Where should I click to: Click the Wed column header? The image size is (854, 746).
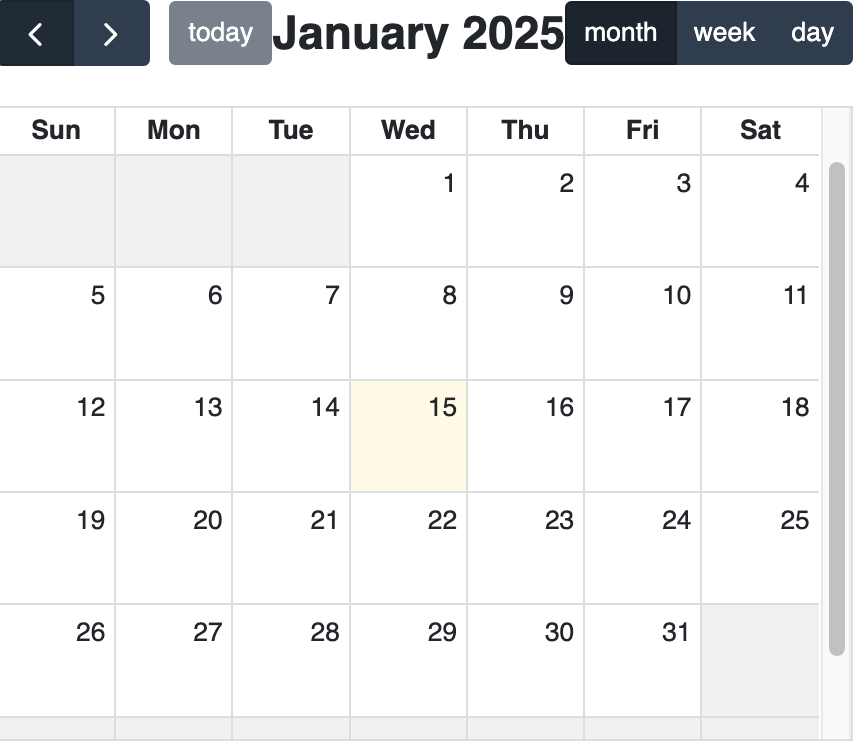coord(408,131)
